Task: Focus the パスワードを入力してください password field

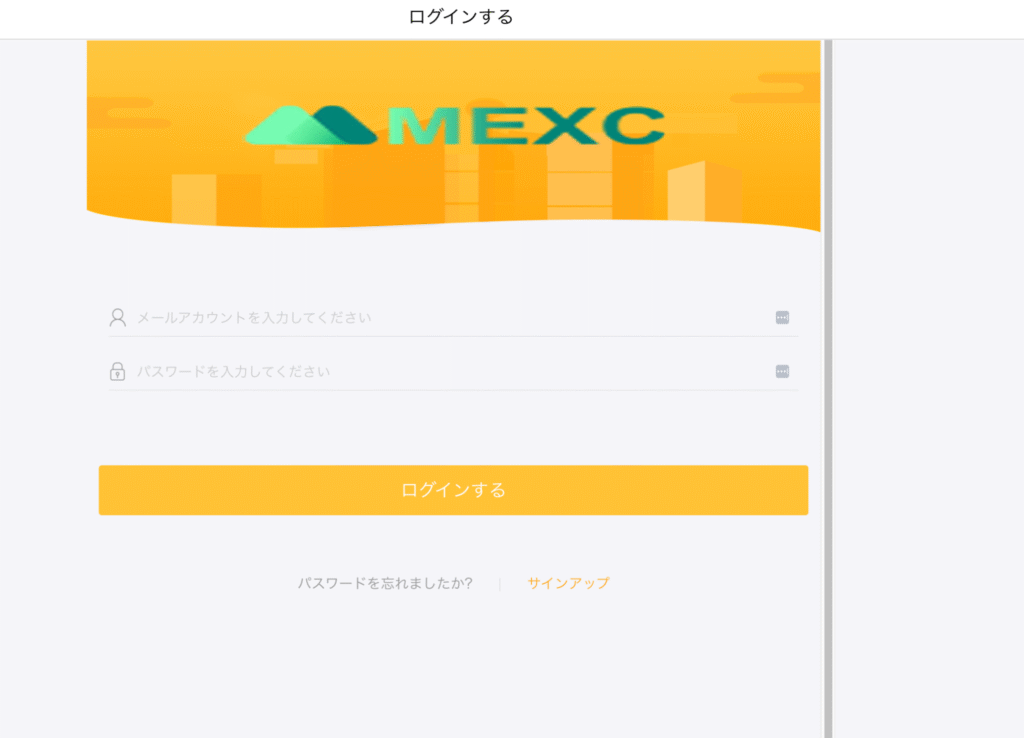Action: coord(450,372)
